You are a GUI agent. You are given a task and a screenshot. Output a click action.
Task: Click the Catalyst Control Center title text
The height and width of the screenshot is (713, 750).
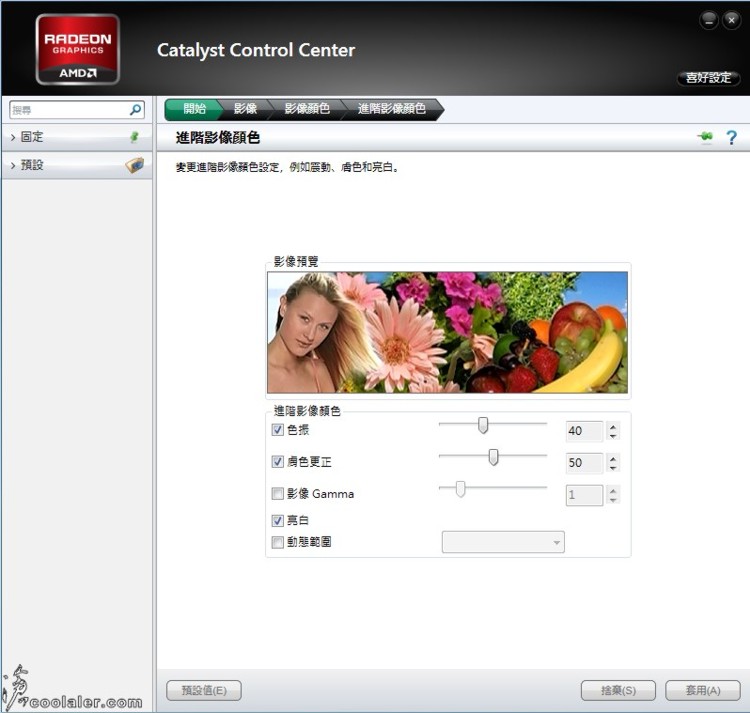click(256, 50)
